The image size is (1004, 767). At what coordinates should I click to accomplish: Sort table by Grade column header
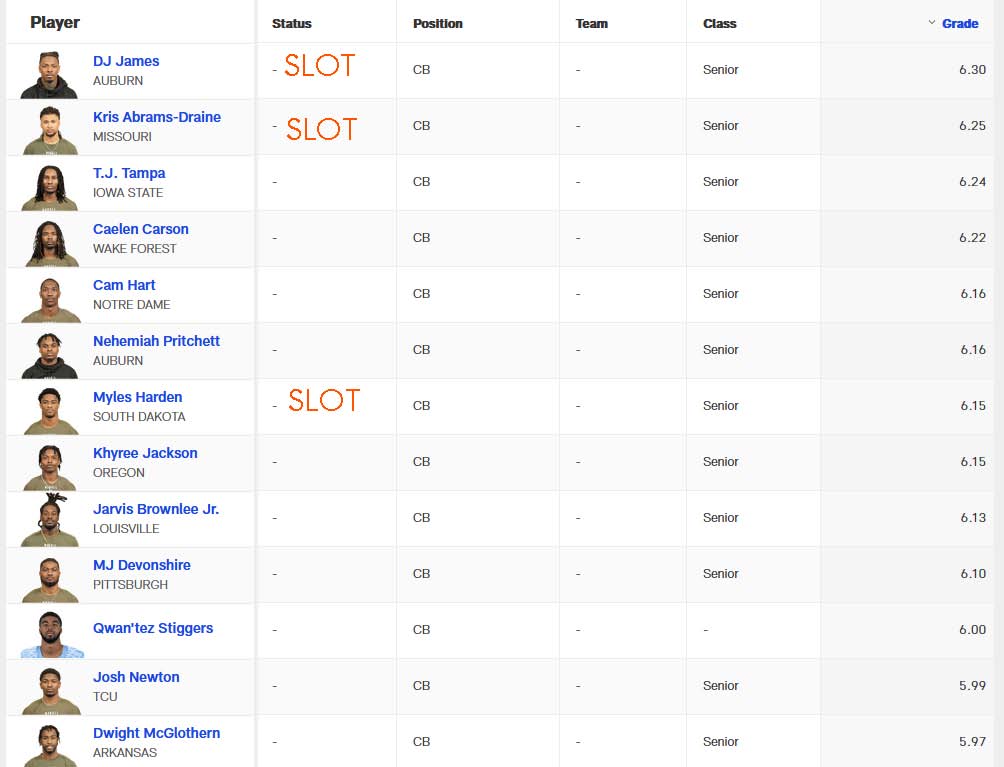click(959, 23)
